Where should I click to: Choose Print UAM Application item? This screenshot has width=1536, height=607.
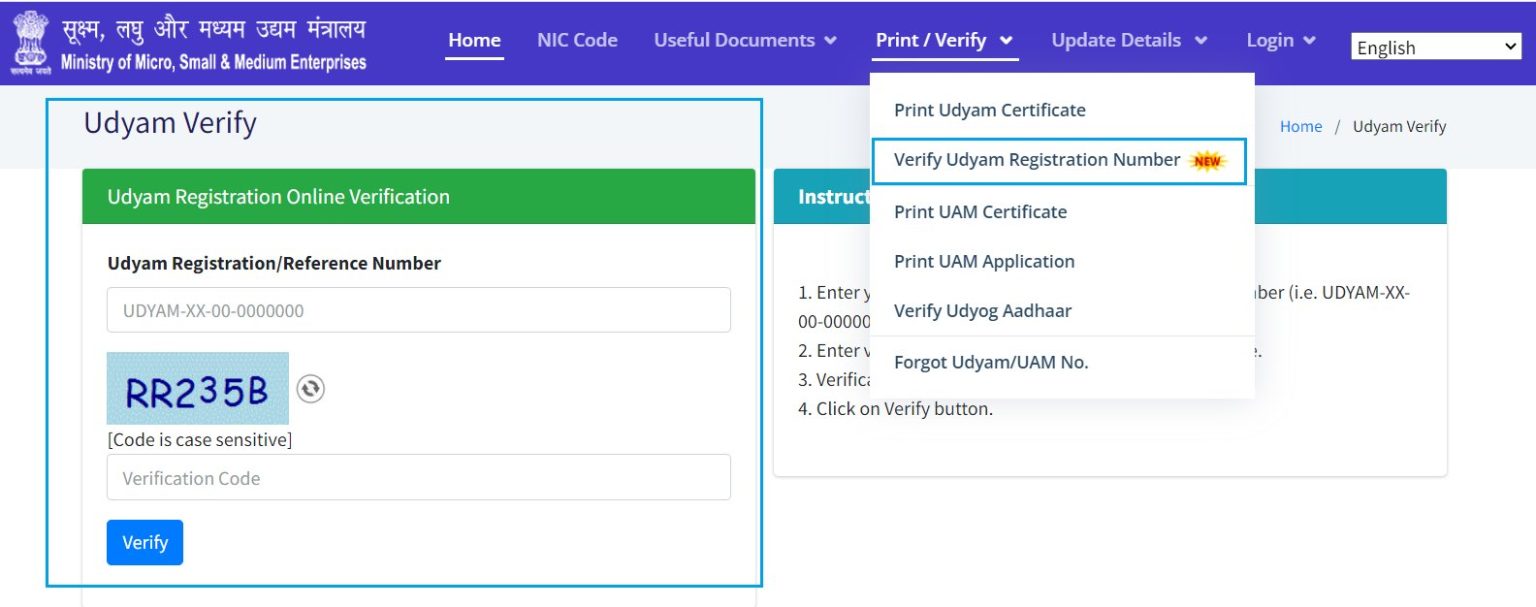point(984,262)
